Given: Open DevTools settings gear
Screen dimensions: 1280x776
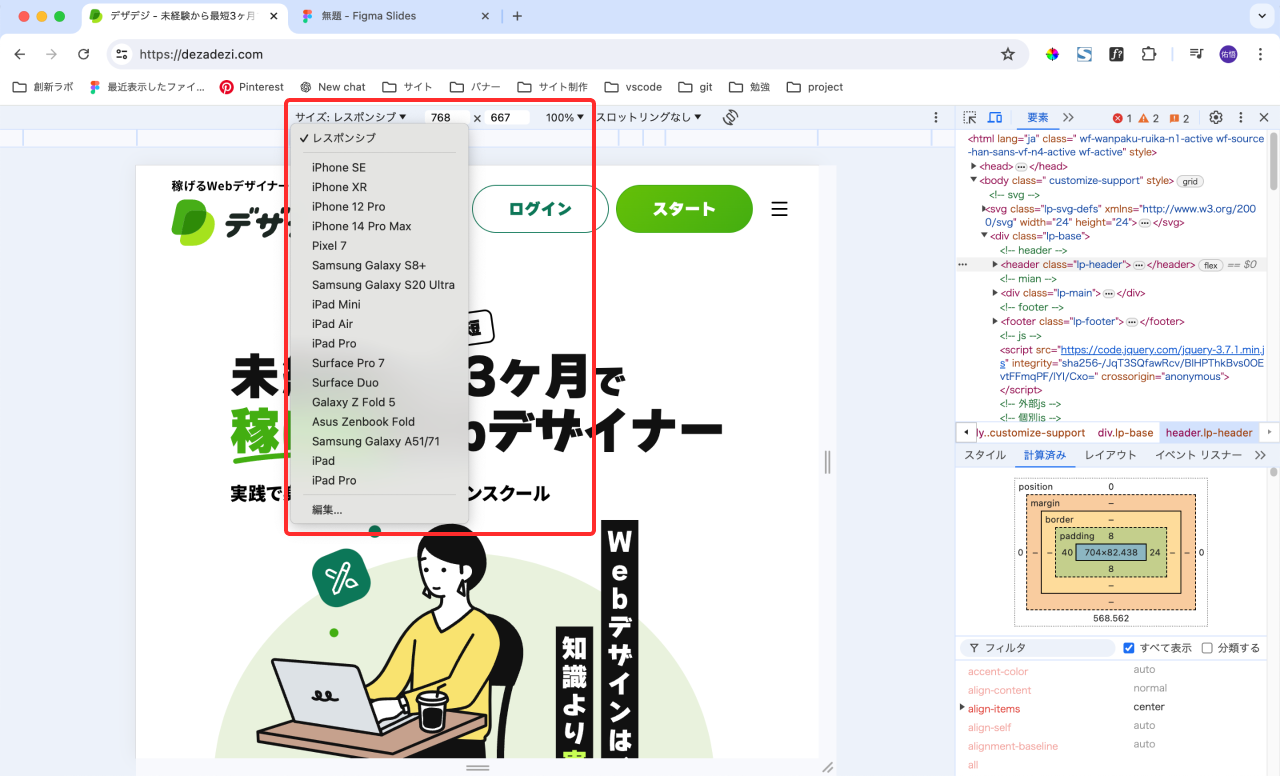Looking at the screenshot, I should pos(1216,117).
